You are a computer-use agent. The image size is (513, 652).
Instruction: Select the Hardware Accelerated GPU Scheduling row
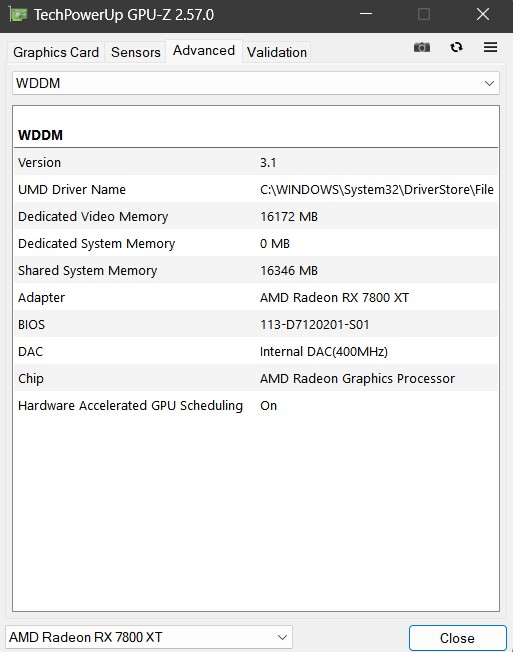coord(256,406)
